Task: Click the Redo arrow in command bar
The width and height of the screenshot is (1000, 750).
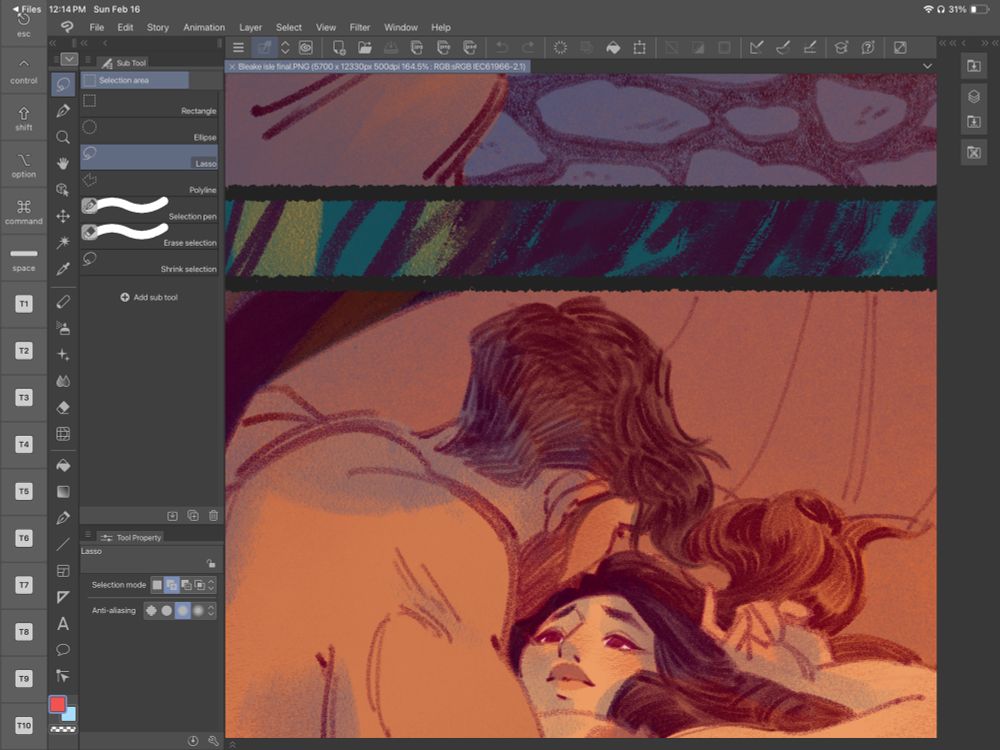Action: coord(528,48)
